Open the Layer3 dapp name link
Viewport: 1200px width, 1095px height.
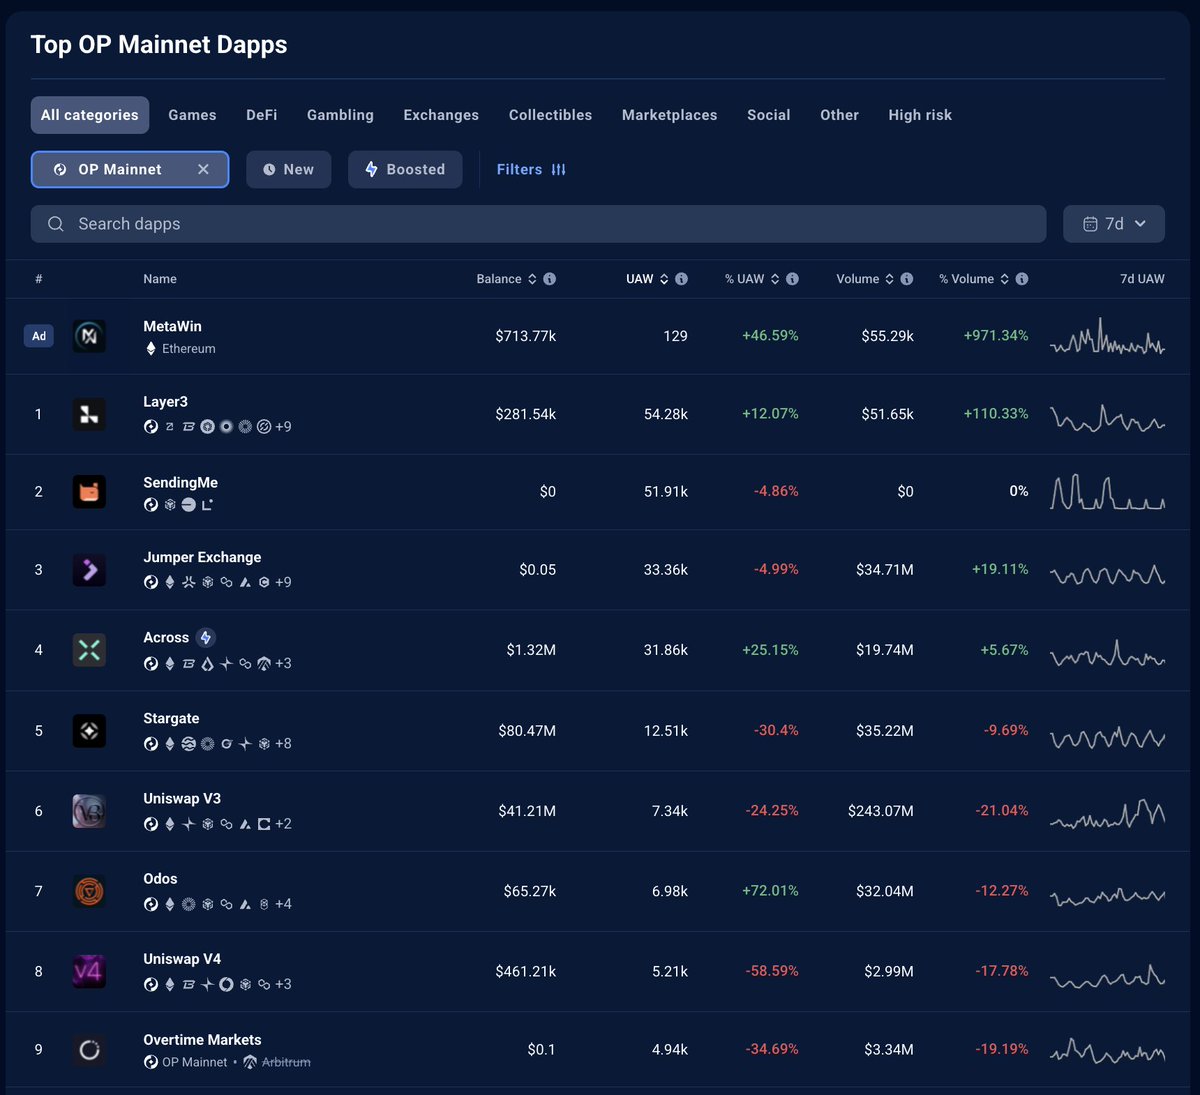click(165, 402)
